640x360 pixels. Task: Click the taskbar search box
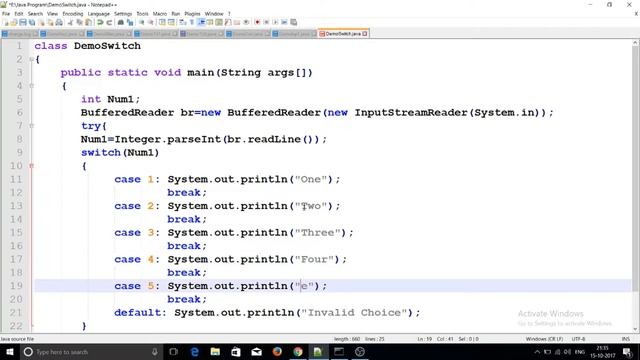pos(91,351)
